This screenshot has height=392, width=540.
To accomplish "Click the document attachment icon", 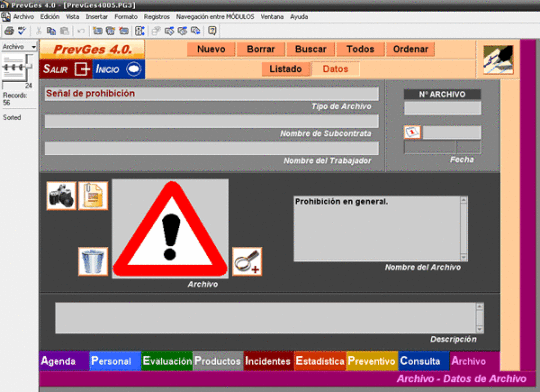I will [x=93, y=196].
